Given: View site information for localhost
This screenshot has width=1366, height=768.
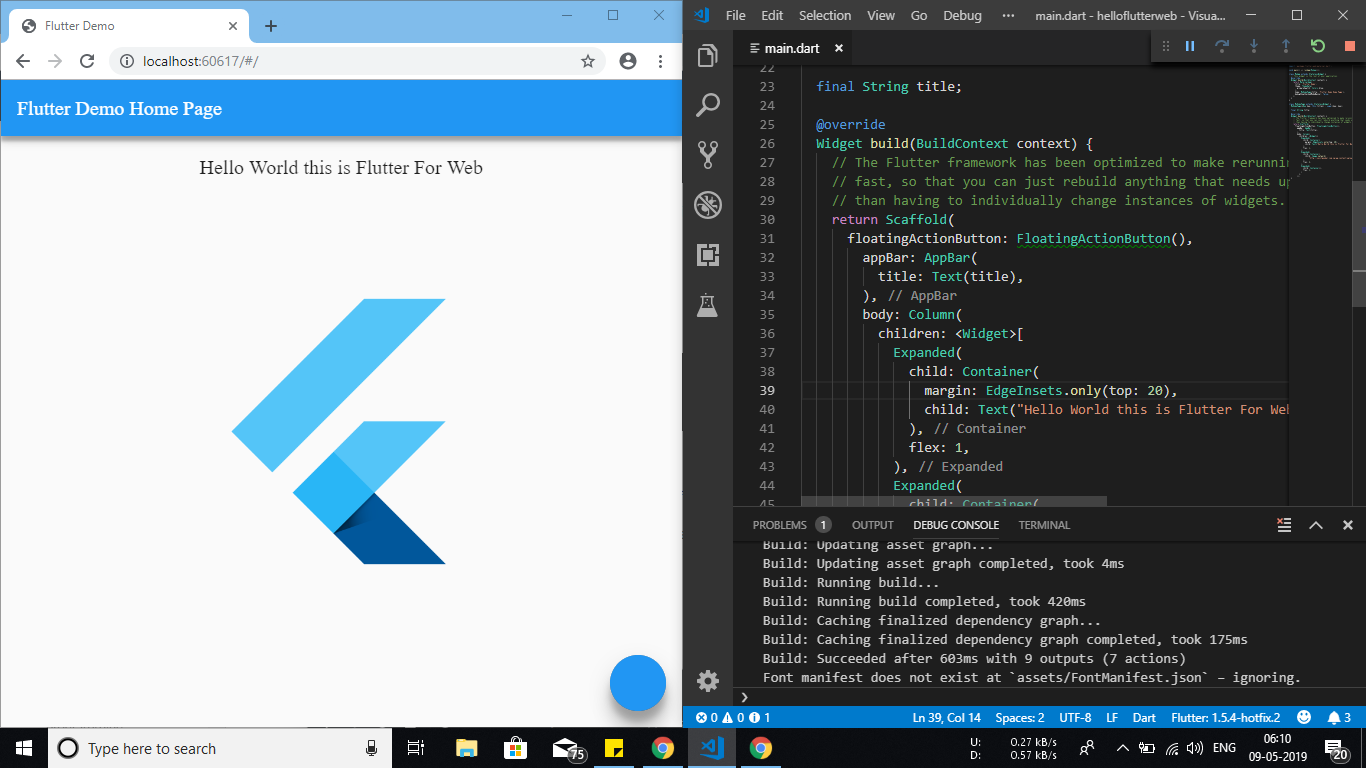Looking at the screenshot, I should [127, 61].
